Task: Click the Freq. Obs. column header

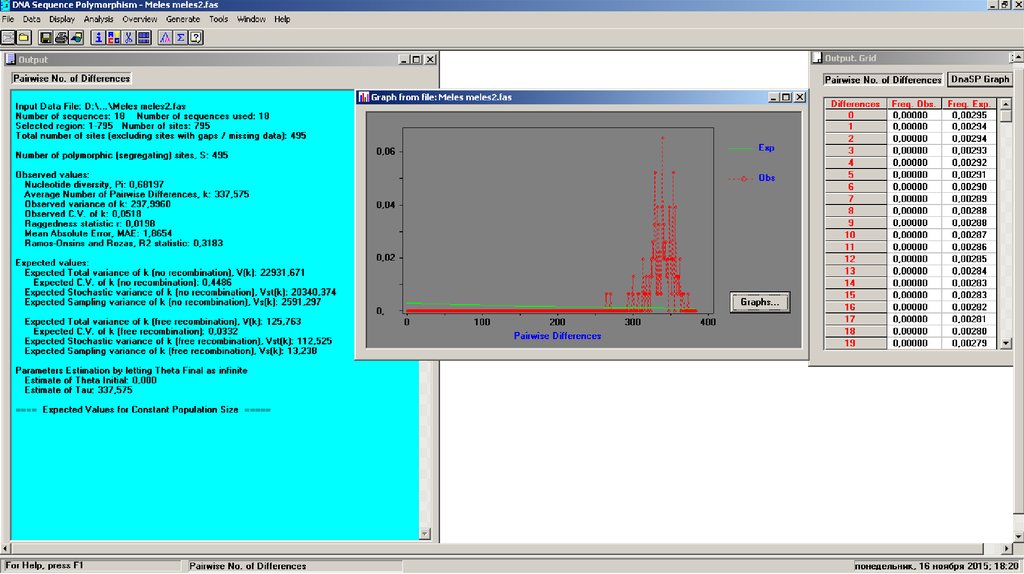Action: click(912, 103)
